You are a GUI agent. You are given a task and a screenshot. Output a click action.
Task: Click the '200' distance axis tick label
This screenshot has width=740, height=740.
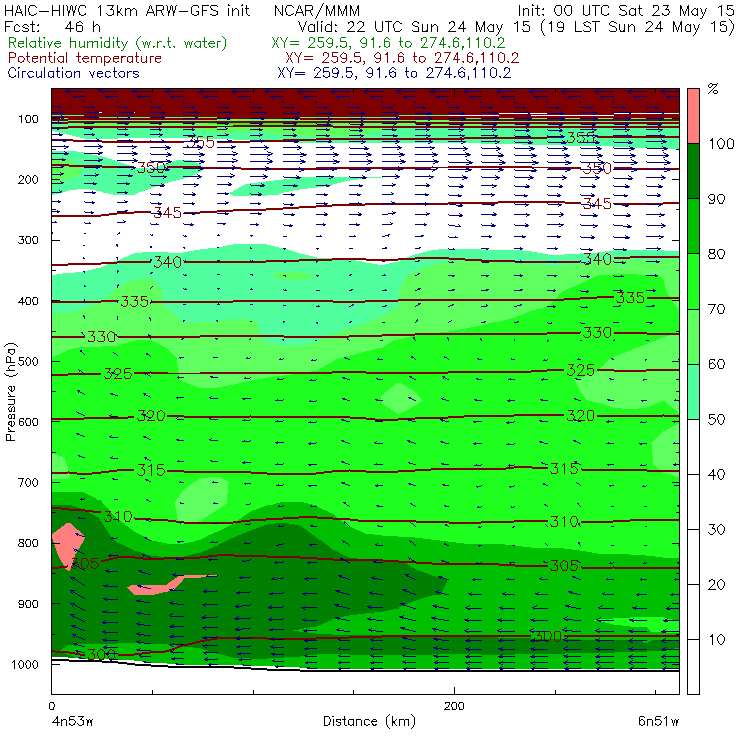(x=454, y=706)
